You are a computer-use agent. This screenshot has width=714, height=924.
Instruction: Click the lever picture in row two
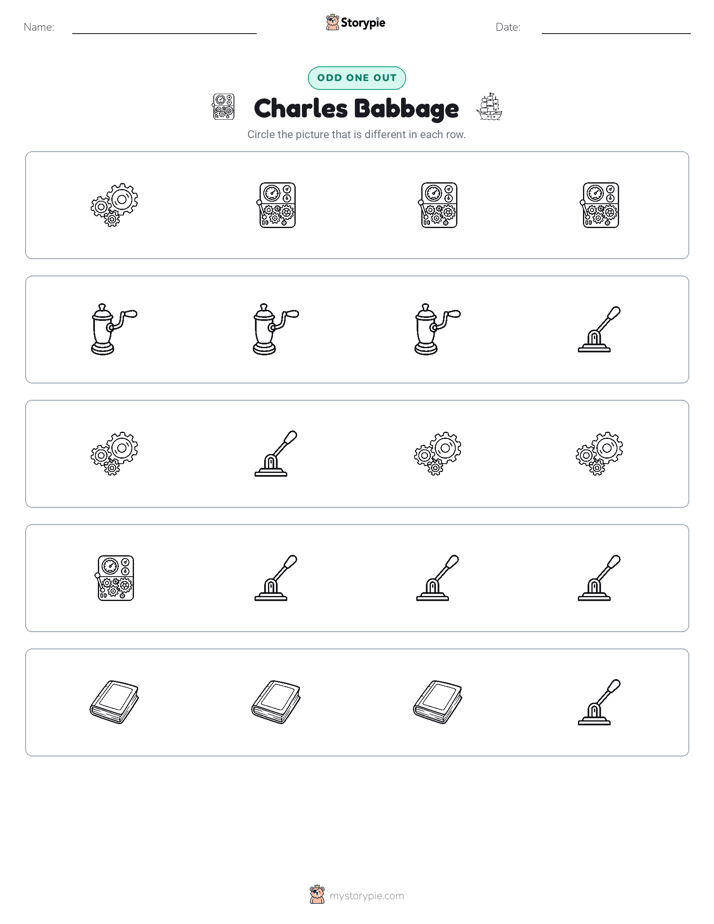tap(600, 329)
